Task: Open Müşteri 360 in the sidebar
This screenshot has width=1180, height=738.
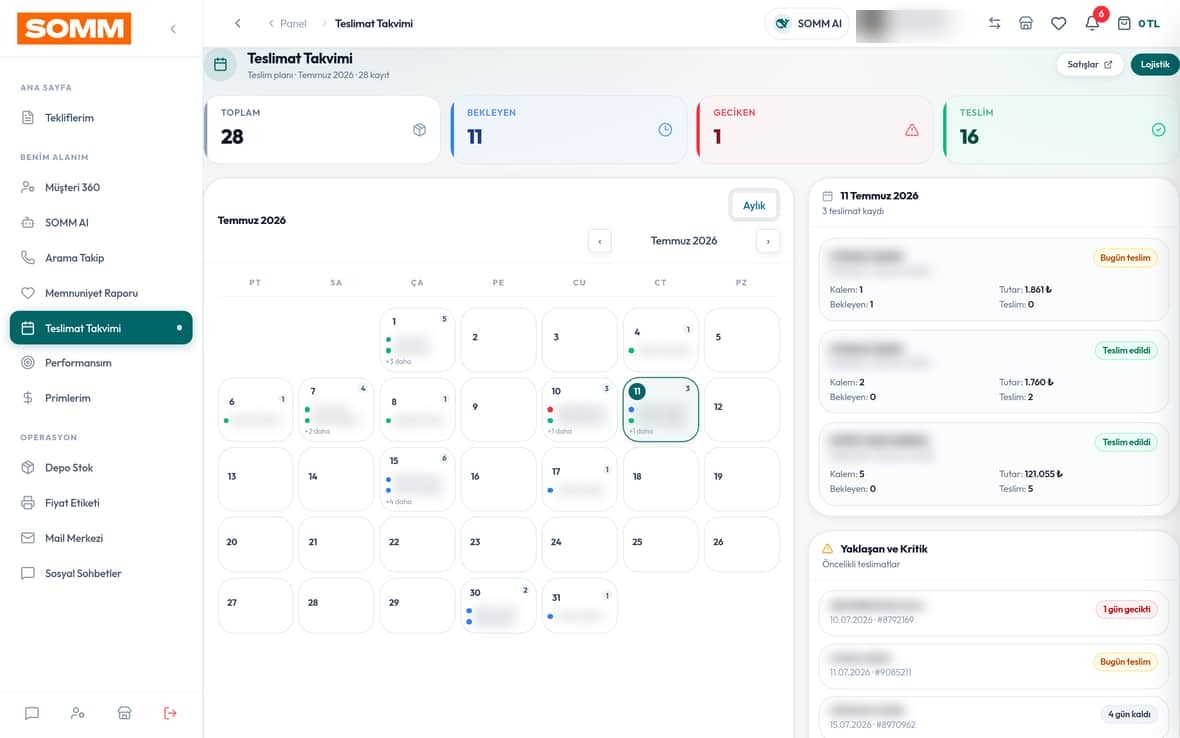Action: coord(101,187)
